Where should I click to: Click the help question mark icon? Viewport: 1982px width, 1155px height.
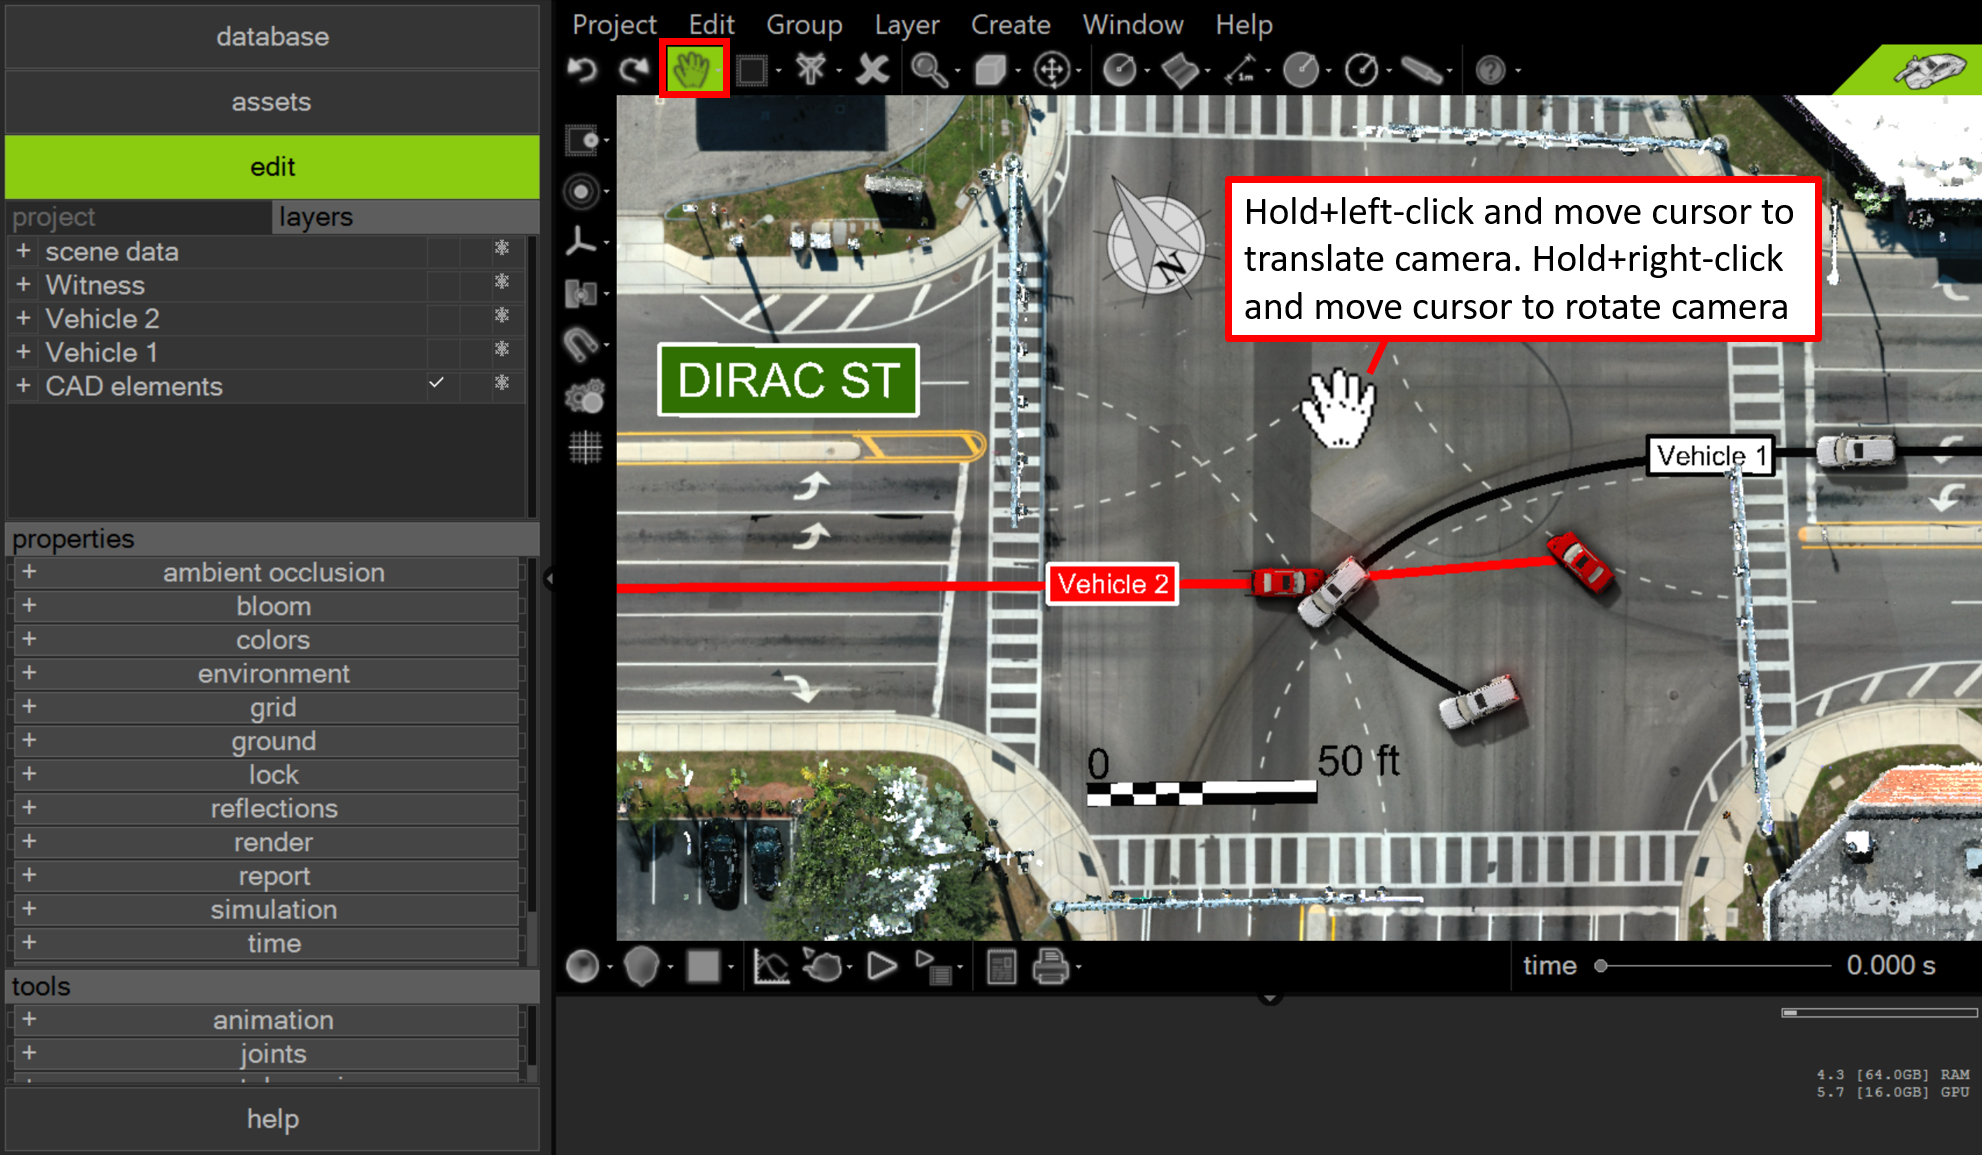pyautogui.click(x=1490, y=70)
